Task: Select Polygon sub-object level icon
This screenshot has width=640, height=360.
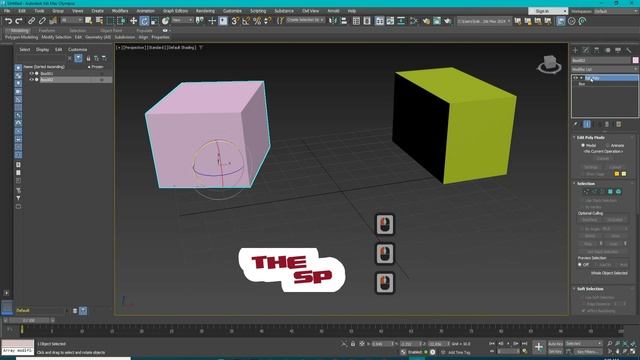Action: point(610,191)
